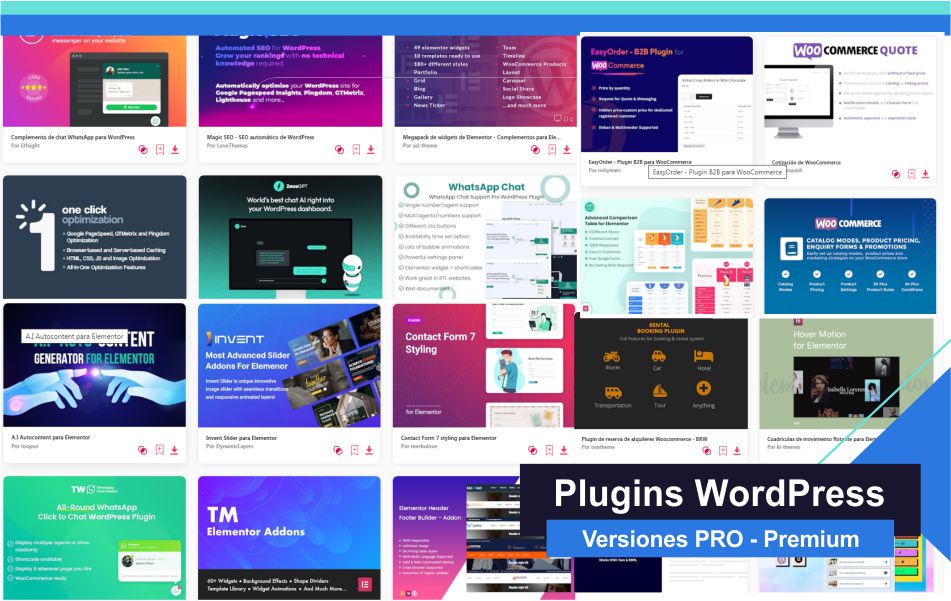Open the Magic SEO - SEO automático title link

coord(260,137)
